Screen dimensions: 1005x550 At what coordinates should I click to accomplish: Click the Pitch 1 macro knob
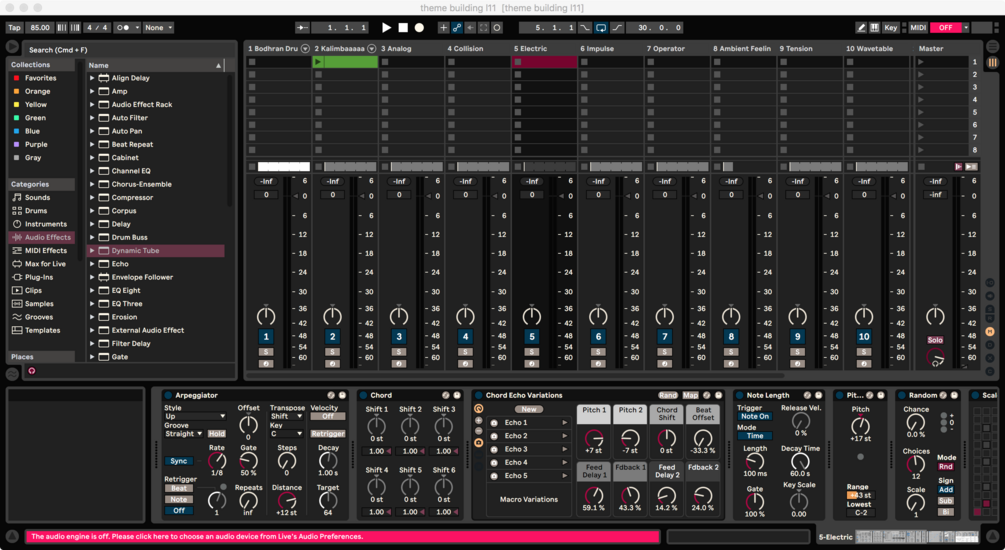coord(594,438)
